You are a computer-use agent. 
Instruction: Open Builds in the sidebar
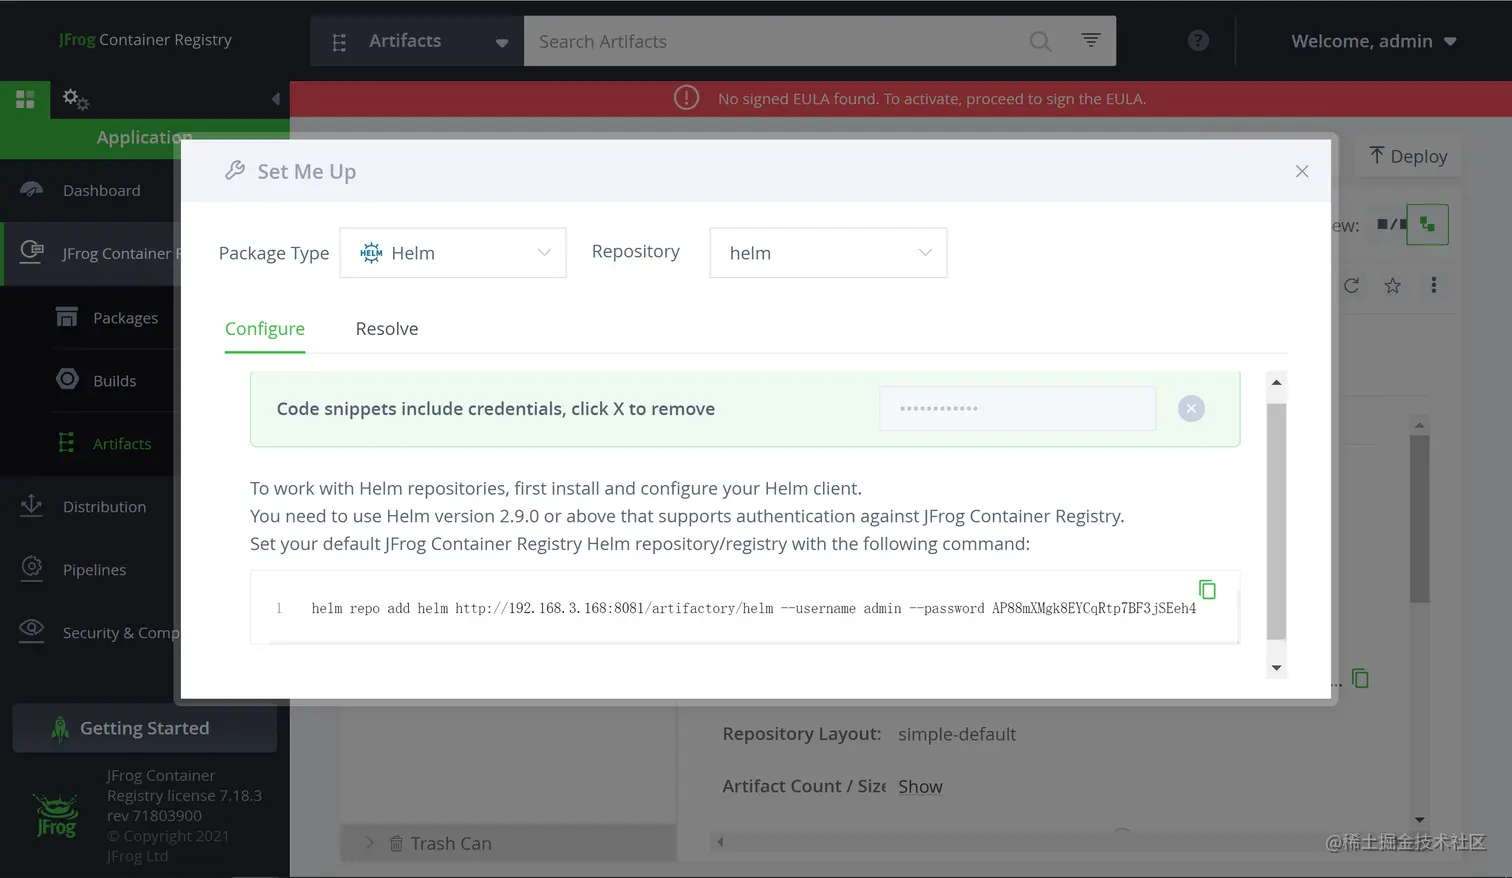(114, 381)
